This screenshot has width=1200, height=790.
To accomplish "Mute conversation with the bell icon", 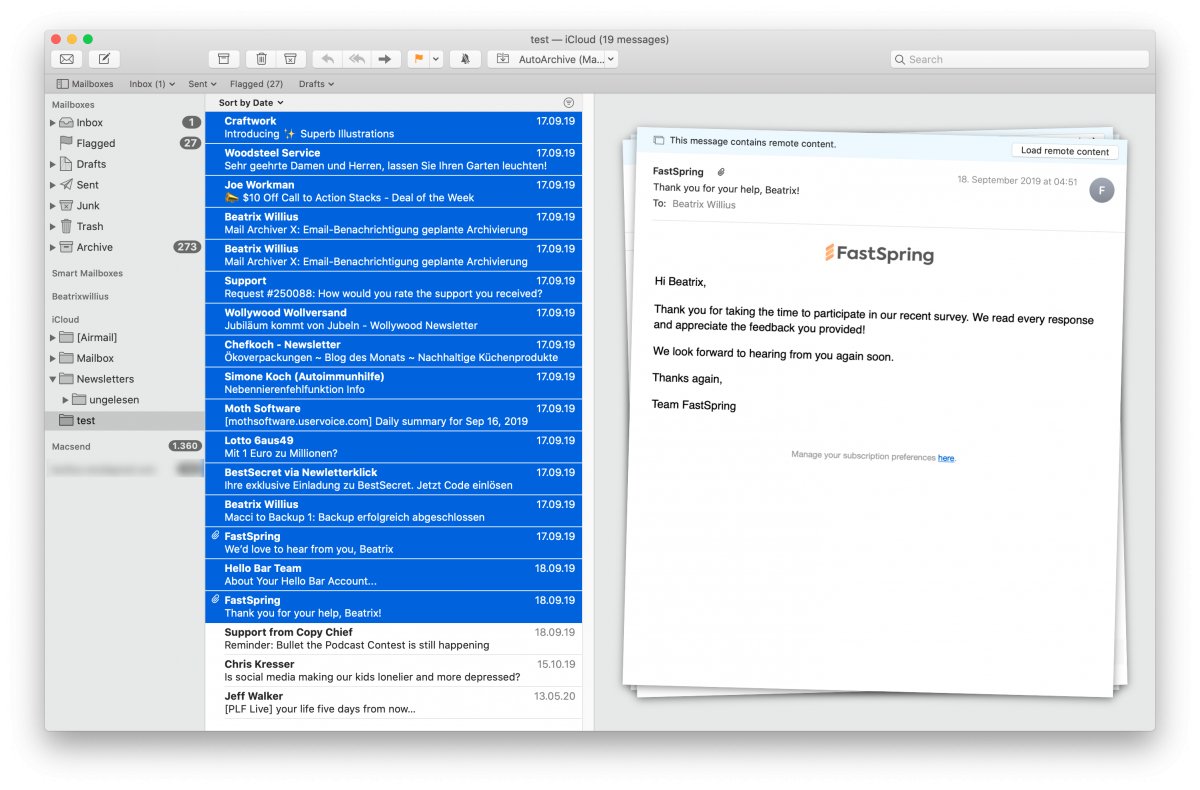I will pos(464,59).
